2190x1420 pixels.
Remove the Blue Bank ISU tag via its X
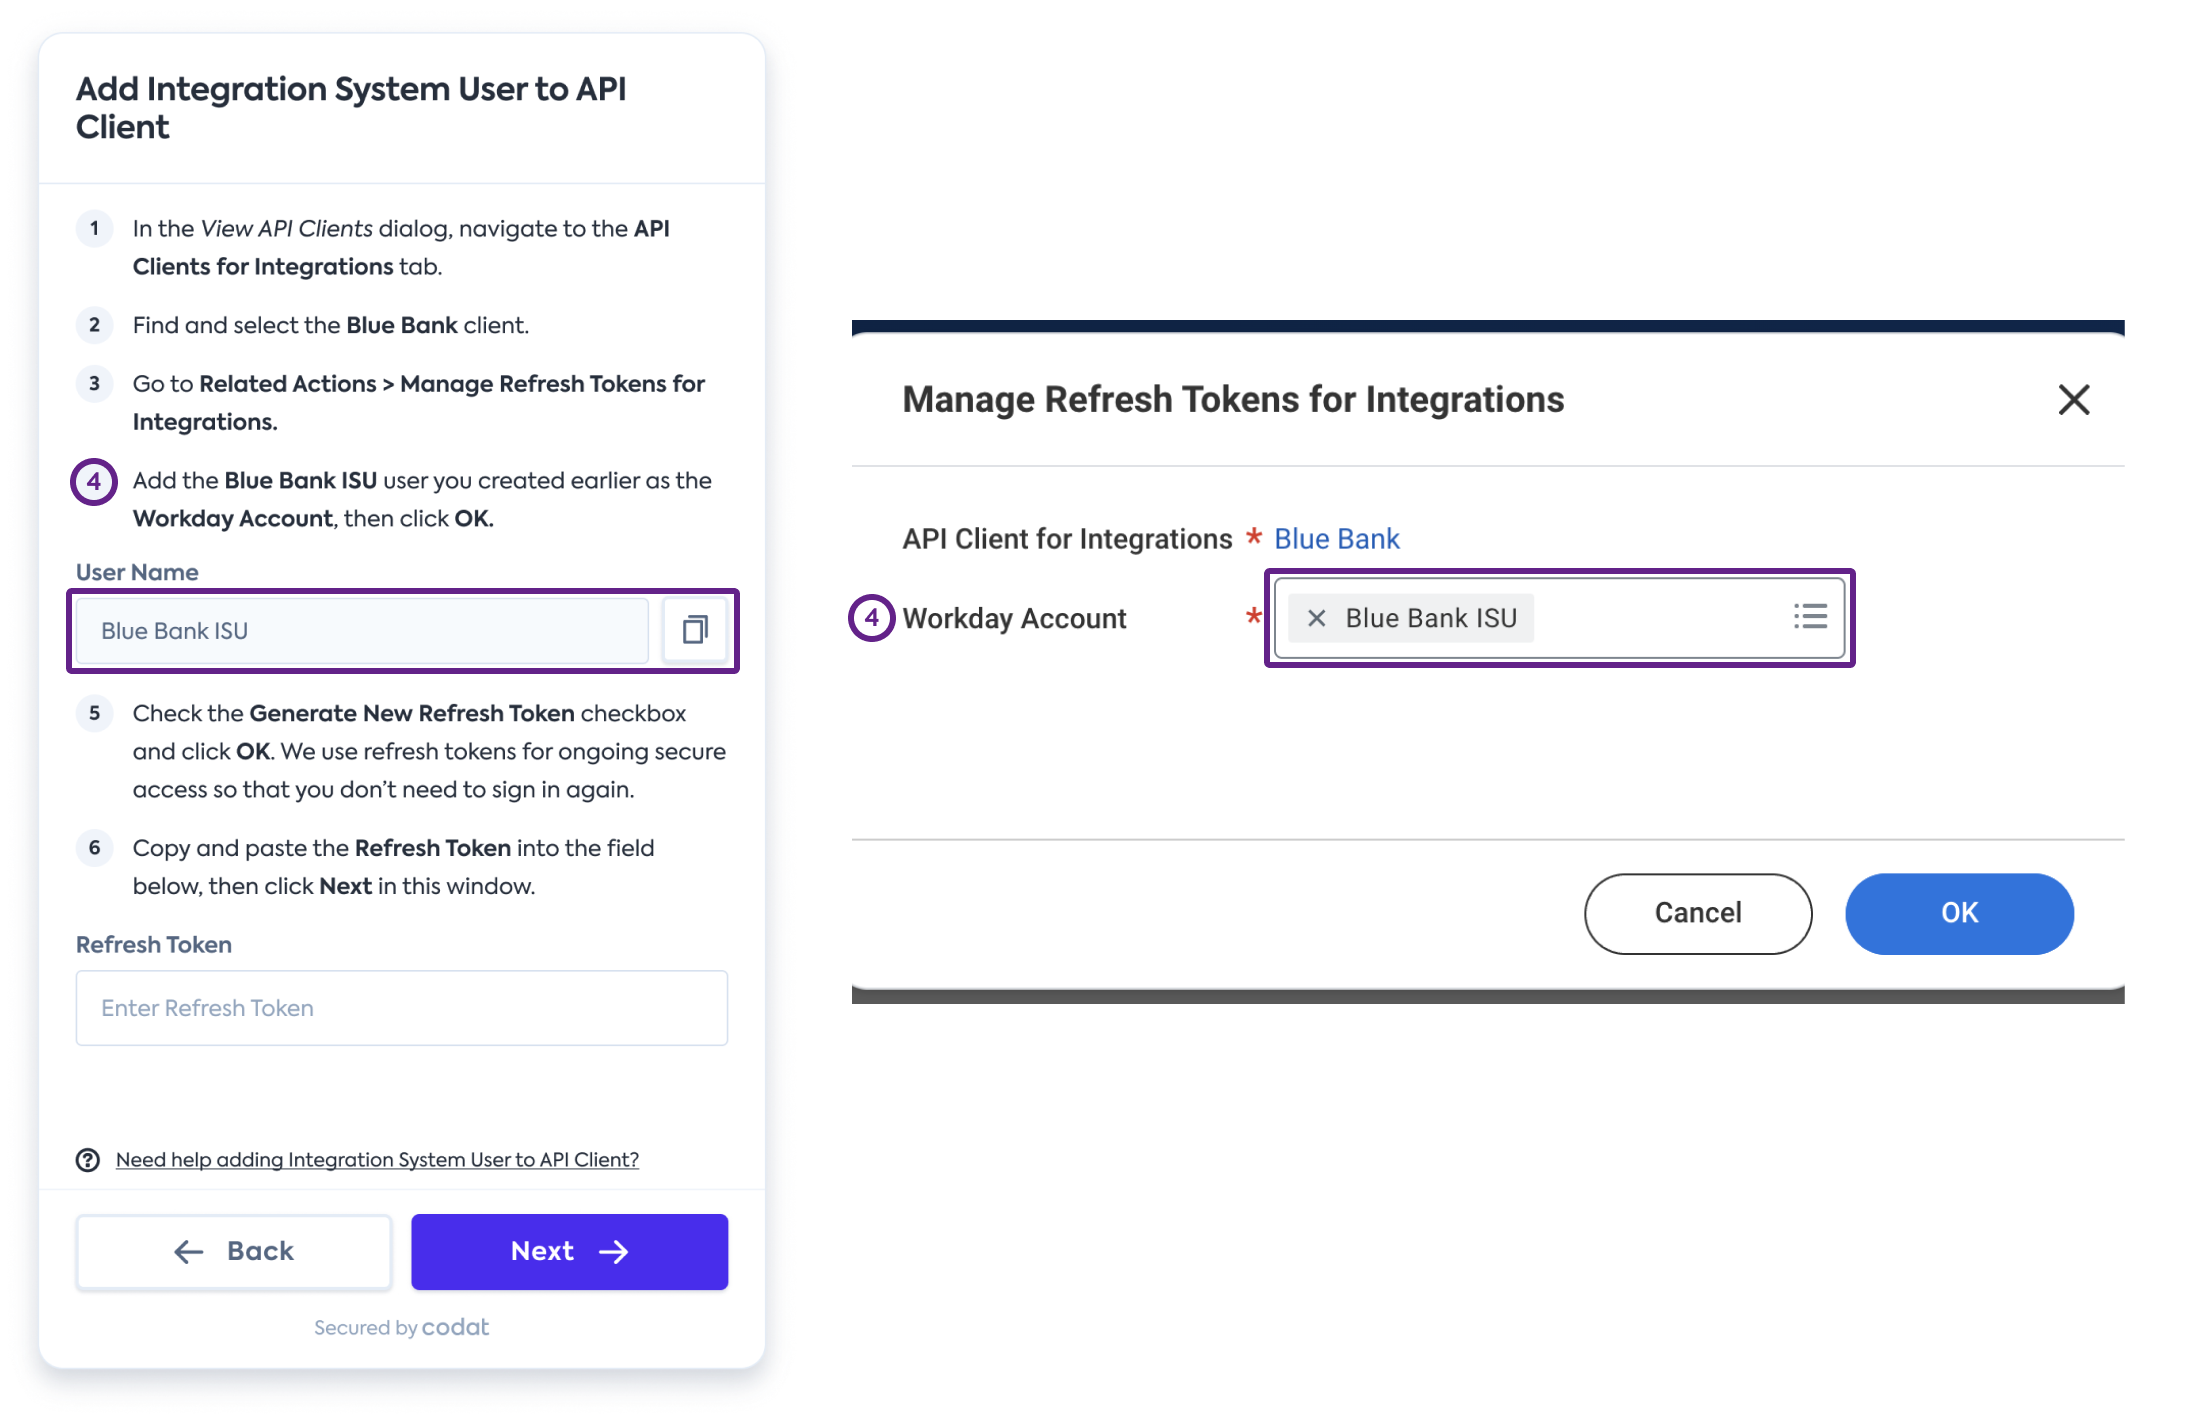pyautogui.click(x=1317, y=618)
